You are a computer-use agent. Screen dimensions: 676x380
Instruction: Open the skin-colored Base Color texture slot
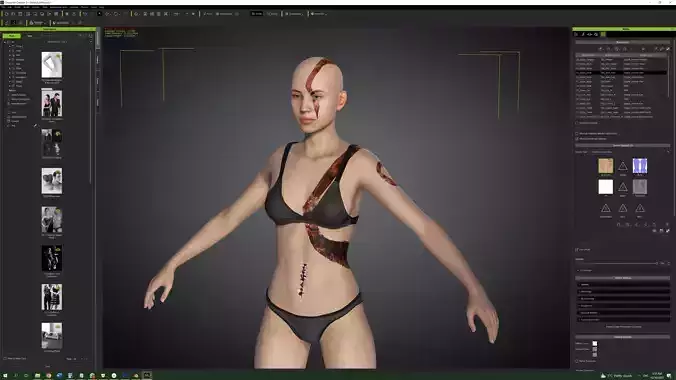[x=606, y=166]
